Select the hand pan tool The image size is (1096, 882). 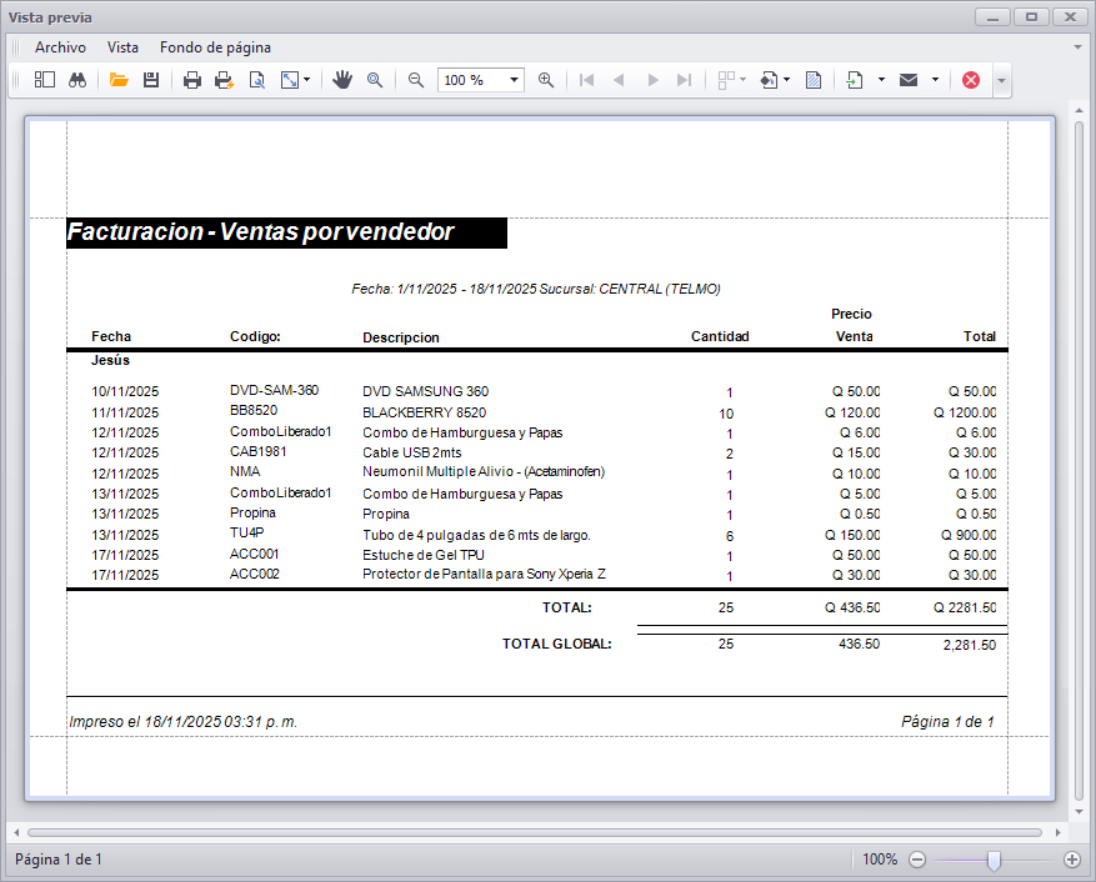point(343,80)
